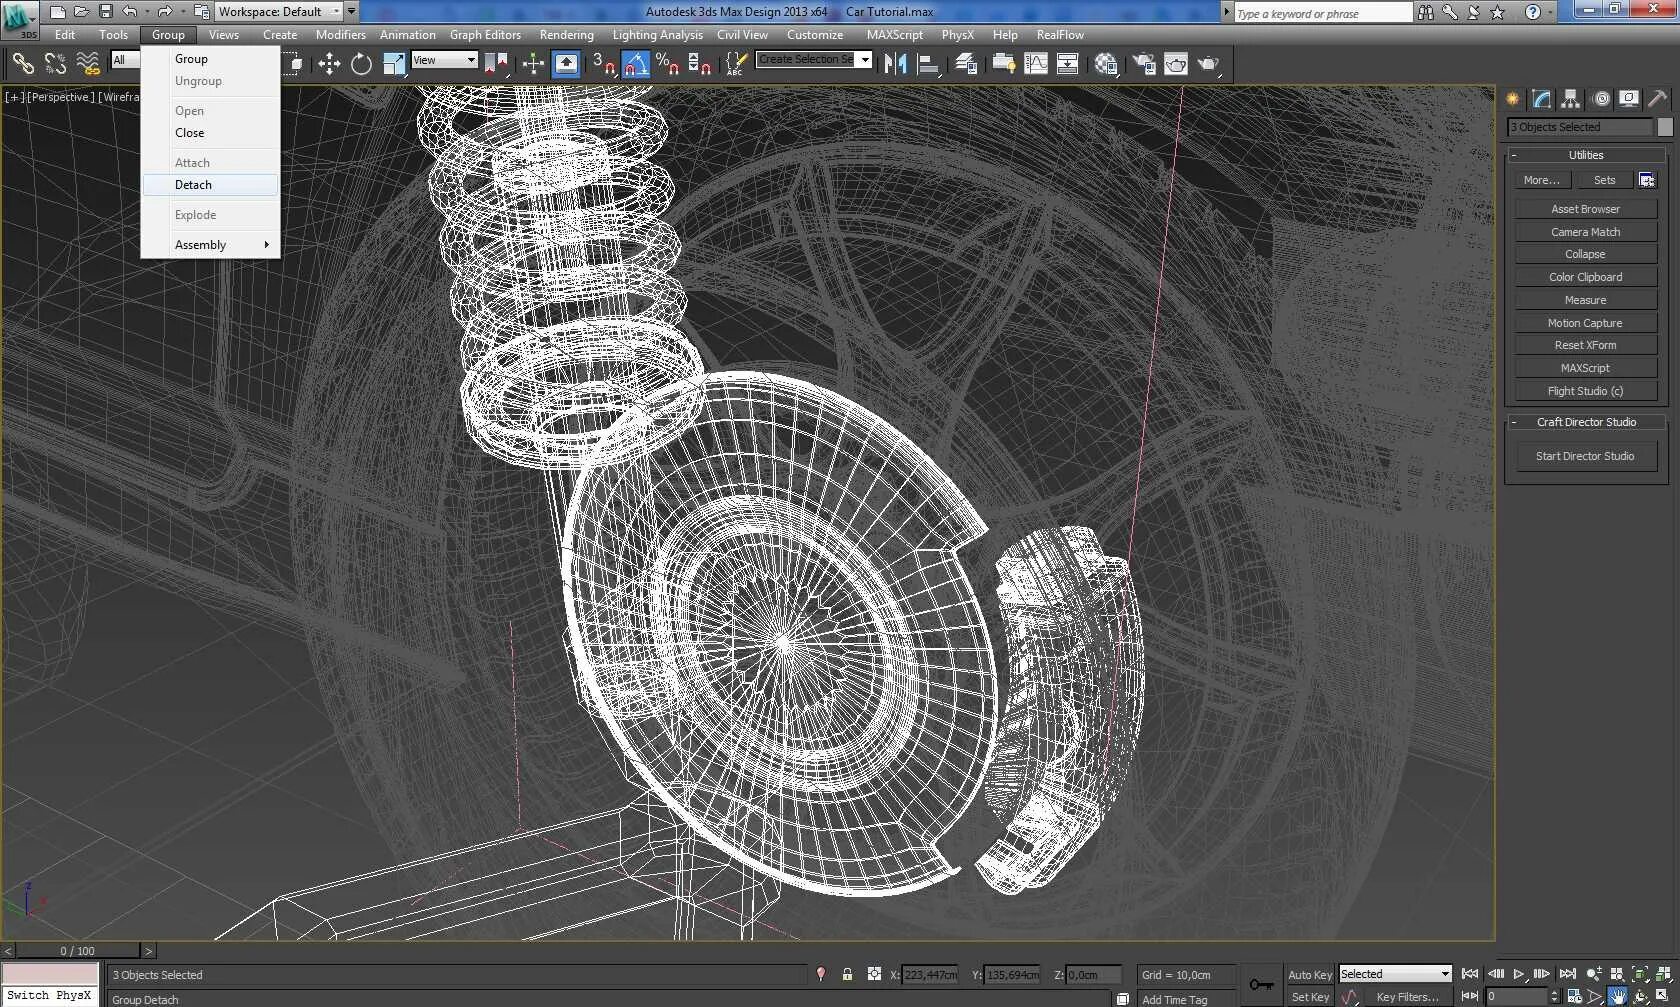1680x1007 pixels.
Task: Select the Rotate tool
Action: (x=361, y=64)
